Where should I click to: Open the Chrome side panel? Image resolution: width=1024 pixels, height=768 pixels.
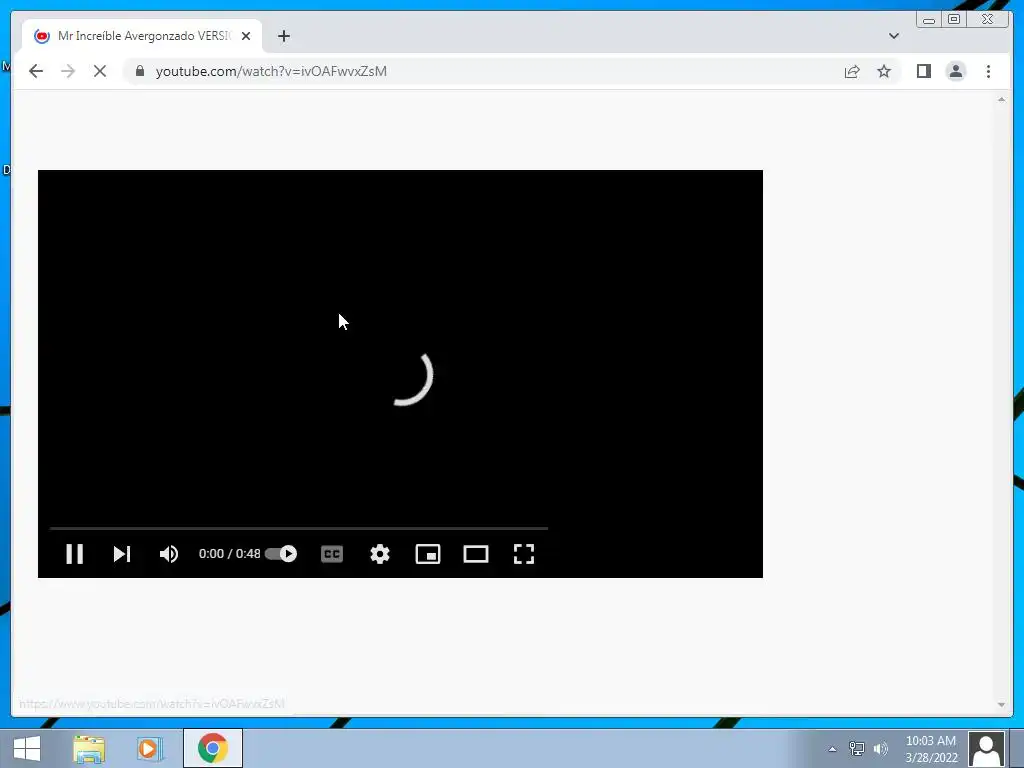(x=923, y=71)
